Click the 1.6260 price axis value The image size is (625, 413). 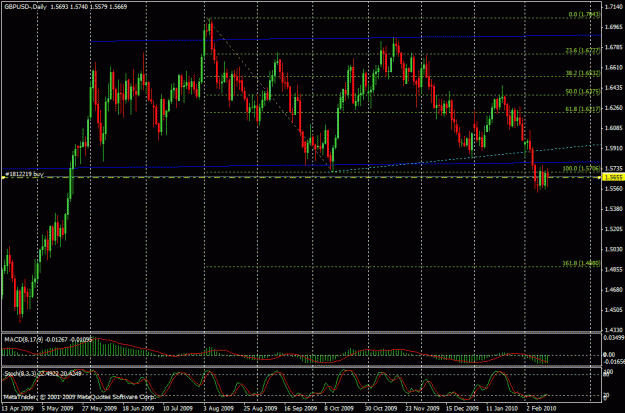[614, 108]
